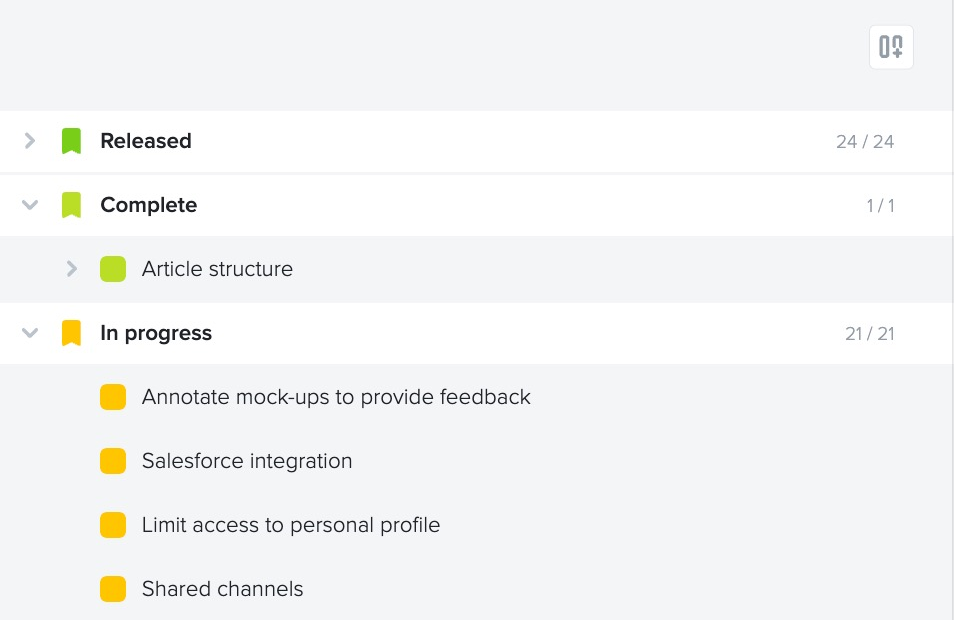Click the green Released bookmark icon

click(x=71, y=141)
